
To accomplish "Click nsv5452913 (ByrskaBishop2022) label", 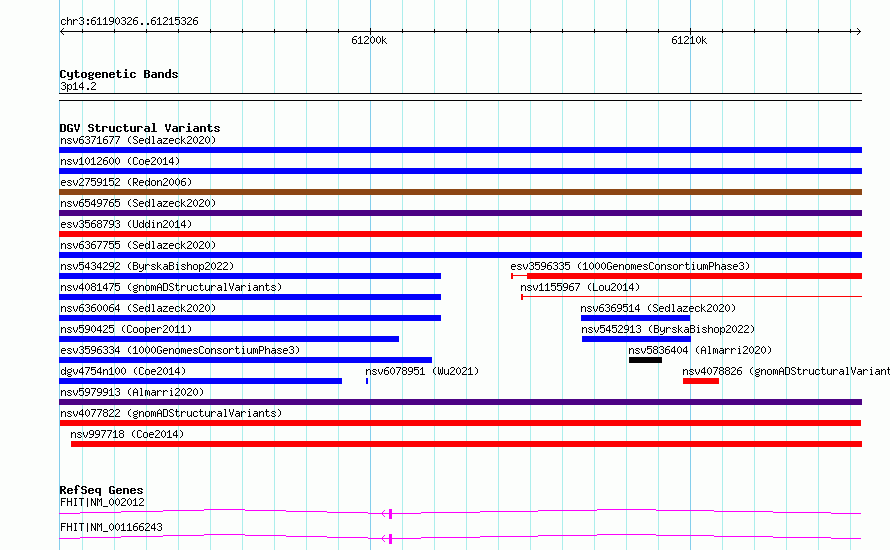I will (668, 329).
